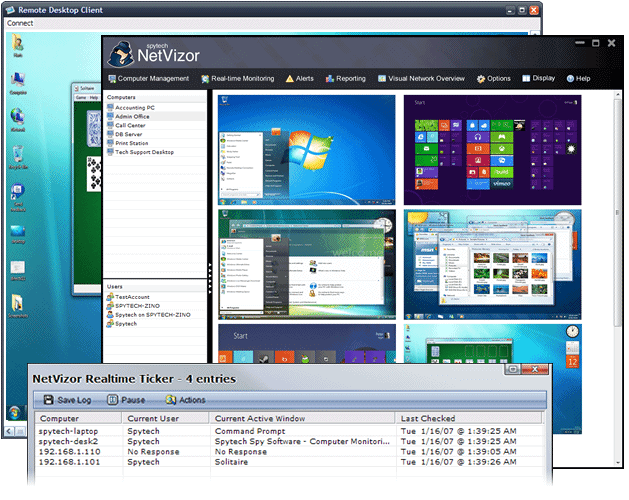Open the Display menu
This screenshot has width=629, height=500.
point(538,78)
